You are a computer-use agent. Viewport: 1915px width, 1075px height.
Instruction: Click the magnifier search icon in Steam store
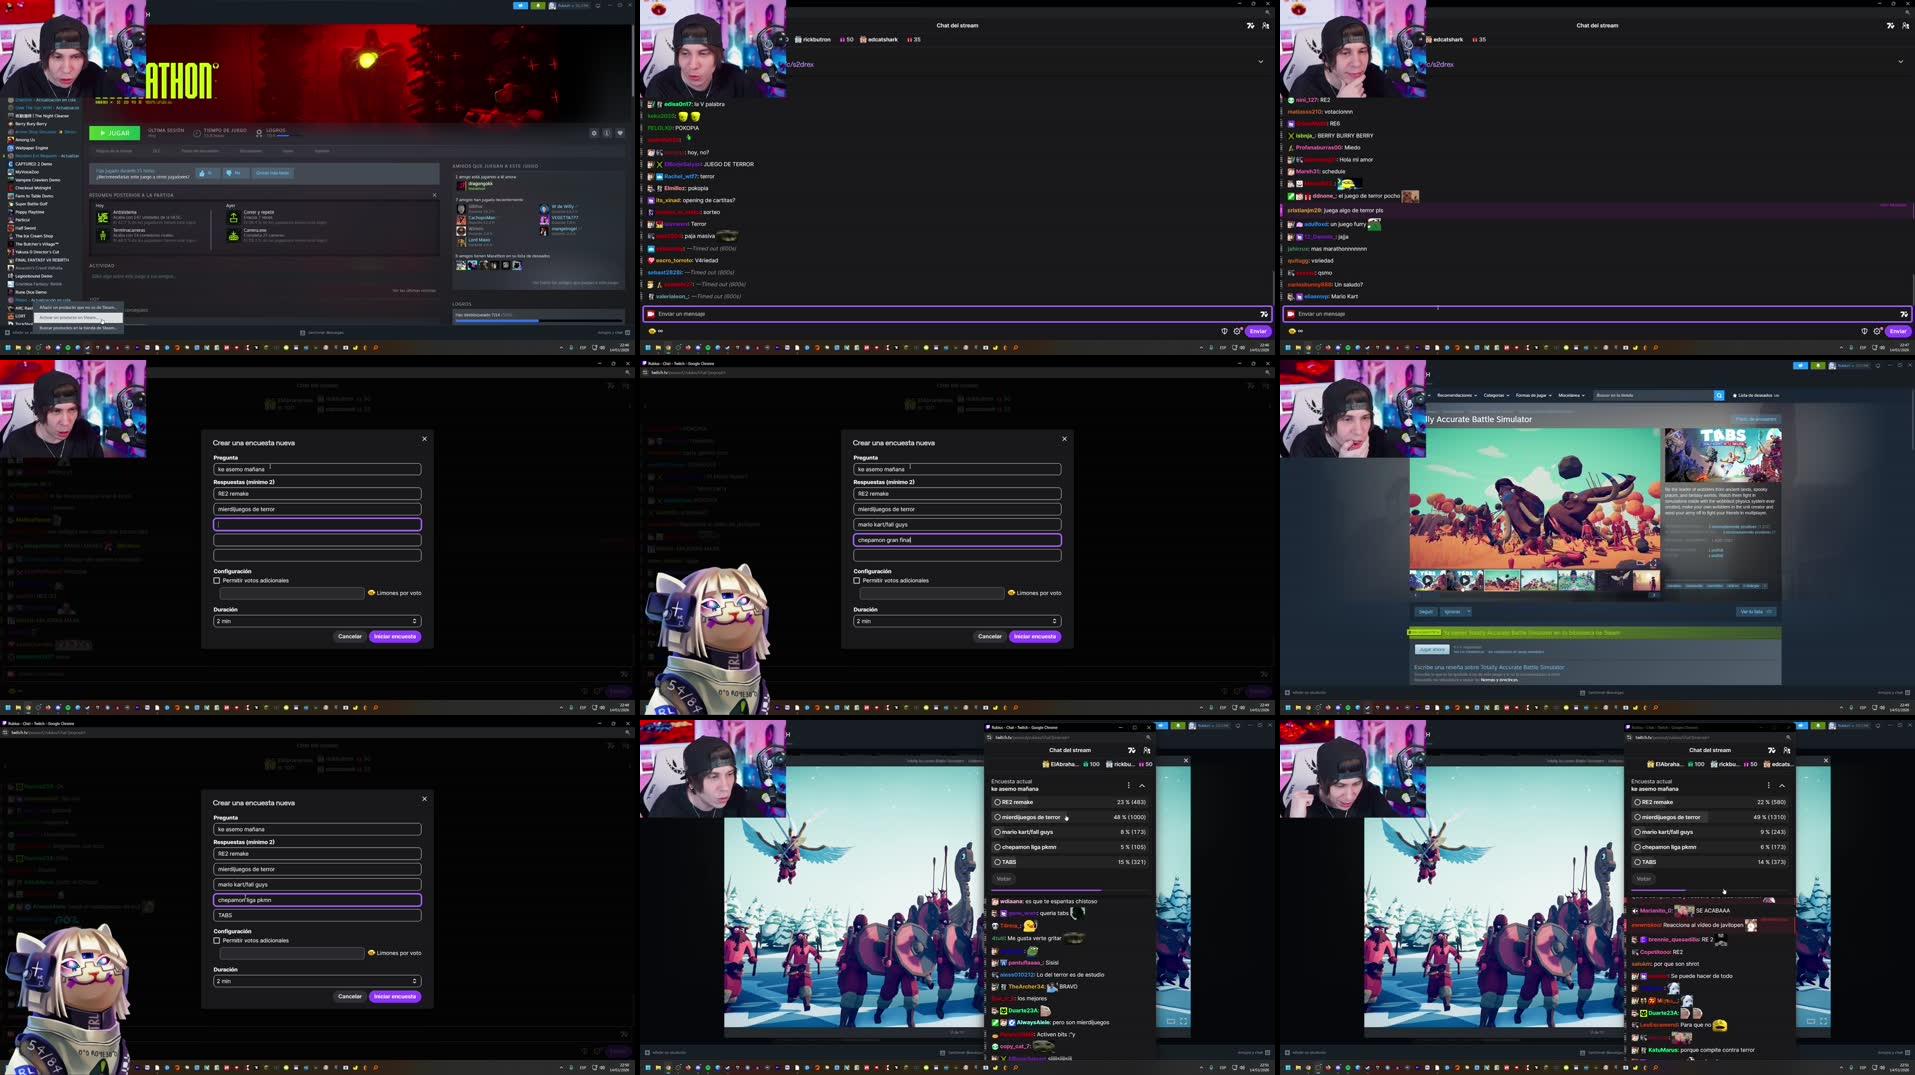click(1717, 395)
